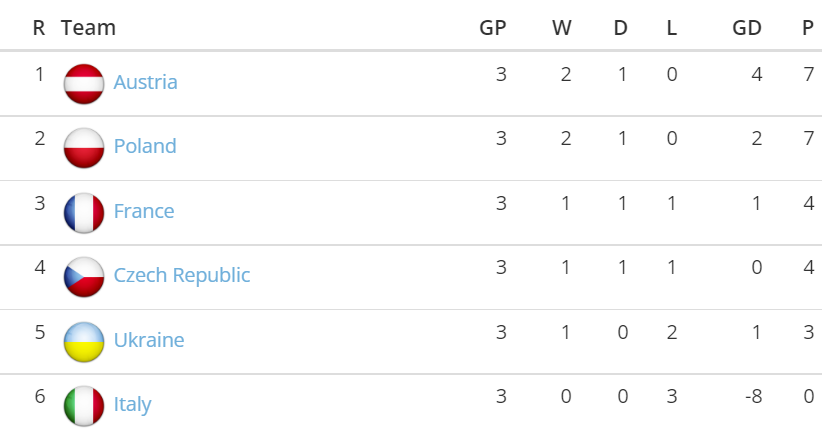
Task: Click the Poland flag icon
Action: pyautogui.click(x=84, y=147)
